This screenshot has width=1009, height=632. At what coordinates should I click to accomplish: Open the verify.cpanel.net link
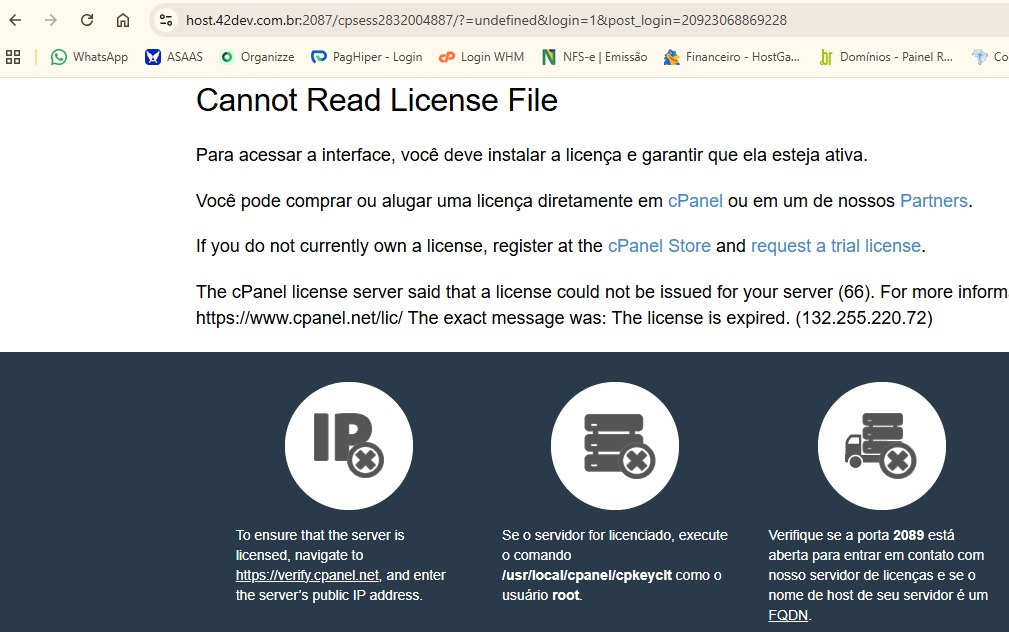click(307, 575)
